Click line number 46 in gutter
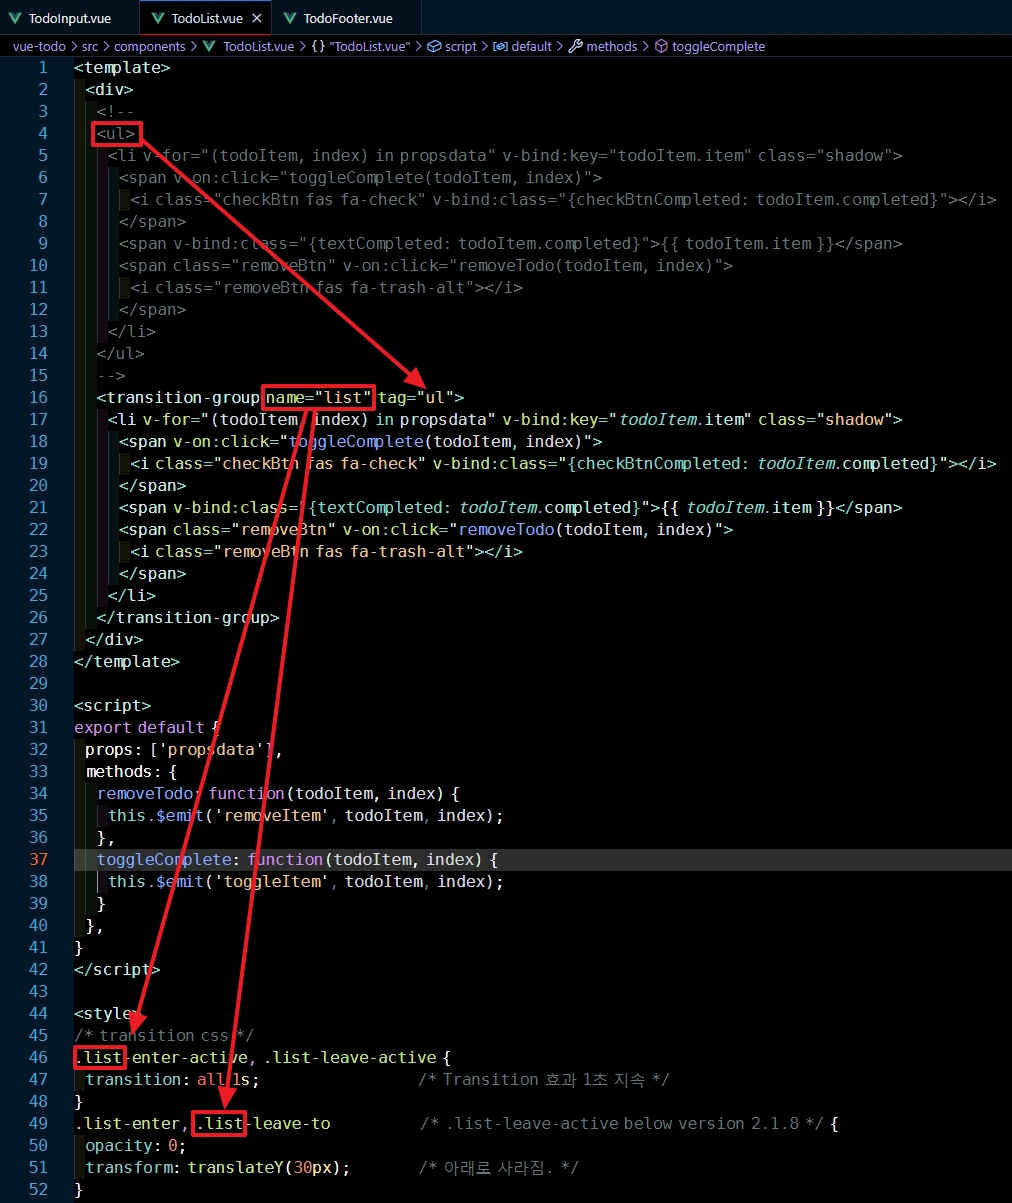Viewport: 1012px width, 1203px height. coord(39,1057)
